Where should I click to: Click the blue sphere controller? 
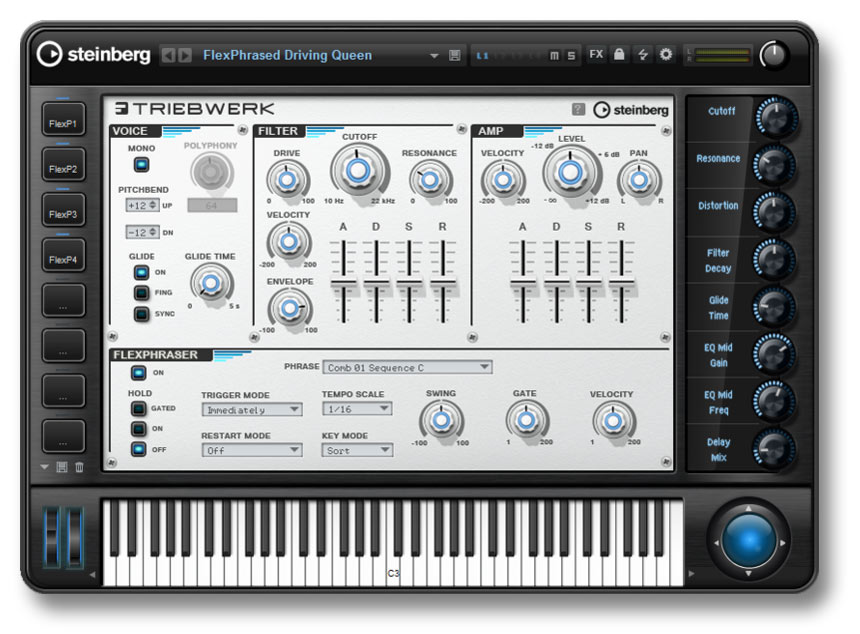749,540
